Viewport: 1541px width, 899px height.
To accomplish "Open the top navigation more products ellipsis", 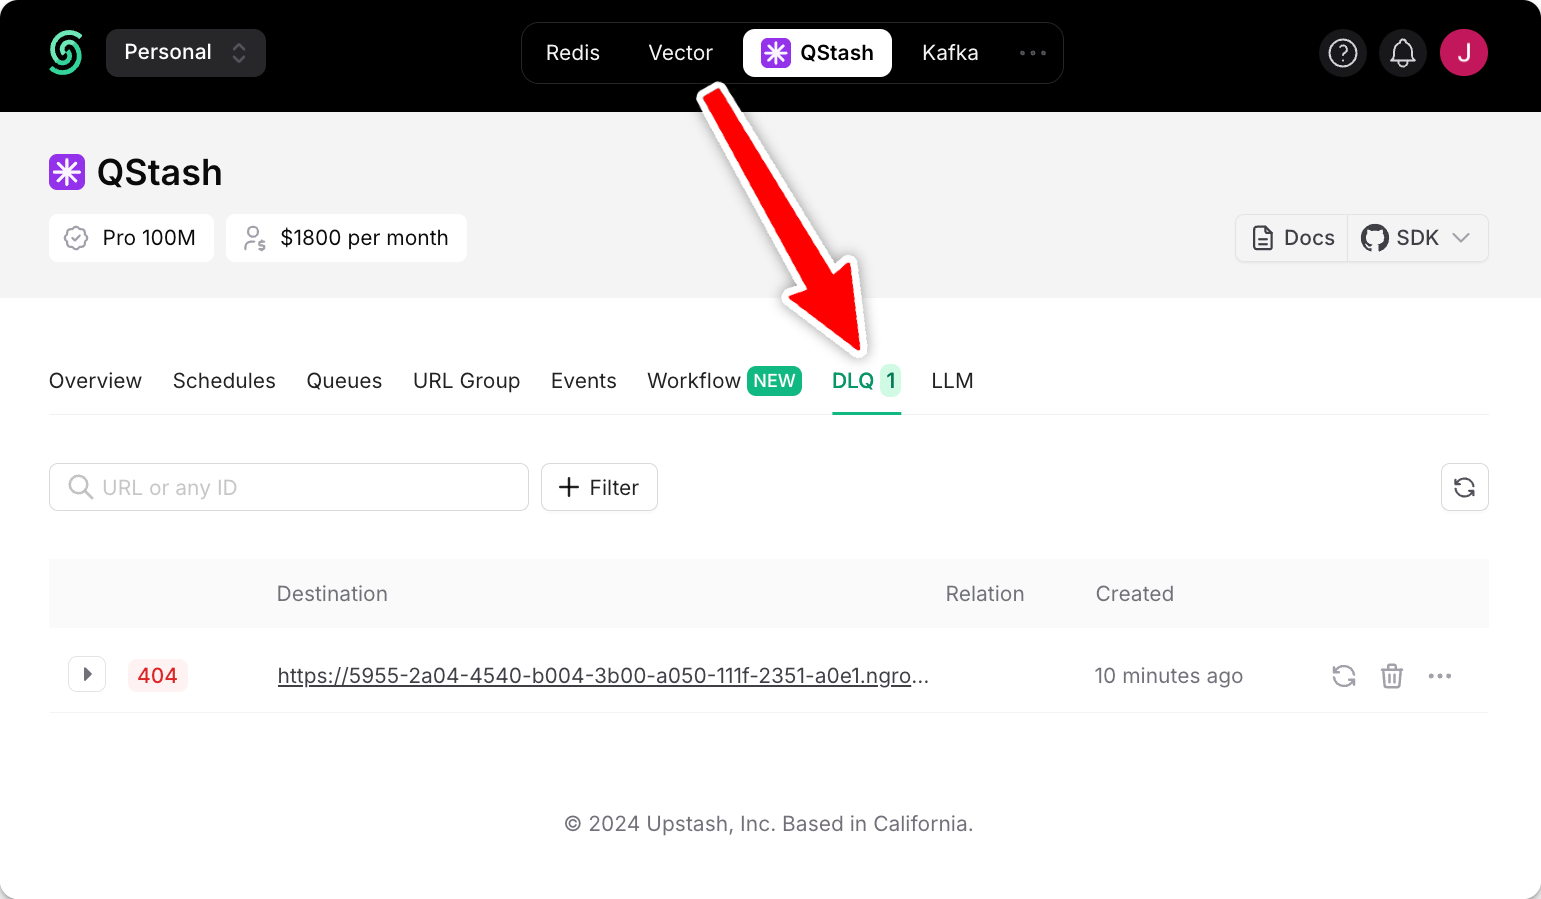I will coord(1033,53).
